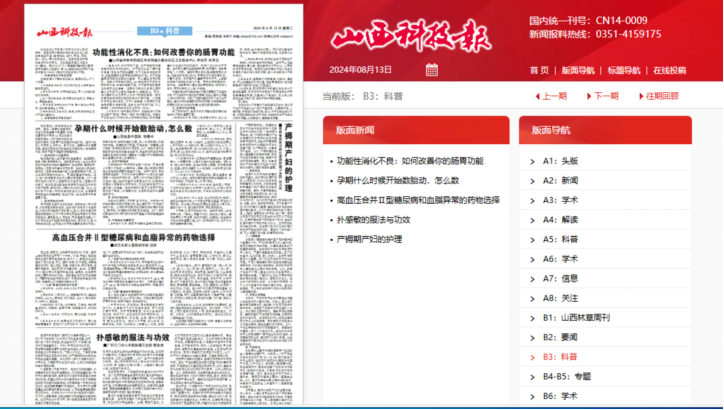
Task: Select page A7：信息
Action: [x=560, y=278]
